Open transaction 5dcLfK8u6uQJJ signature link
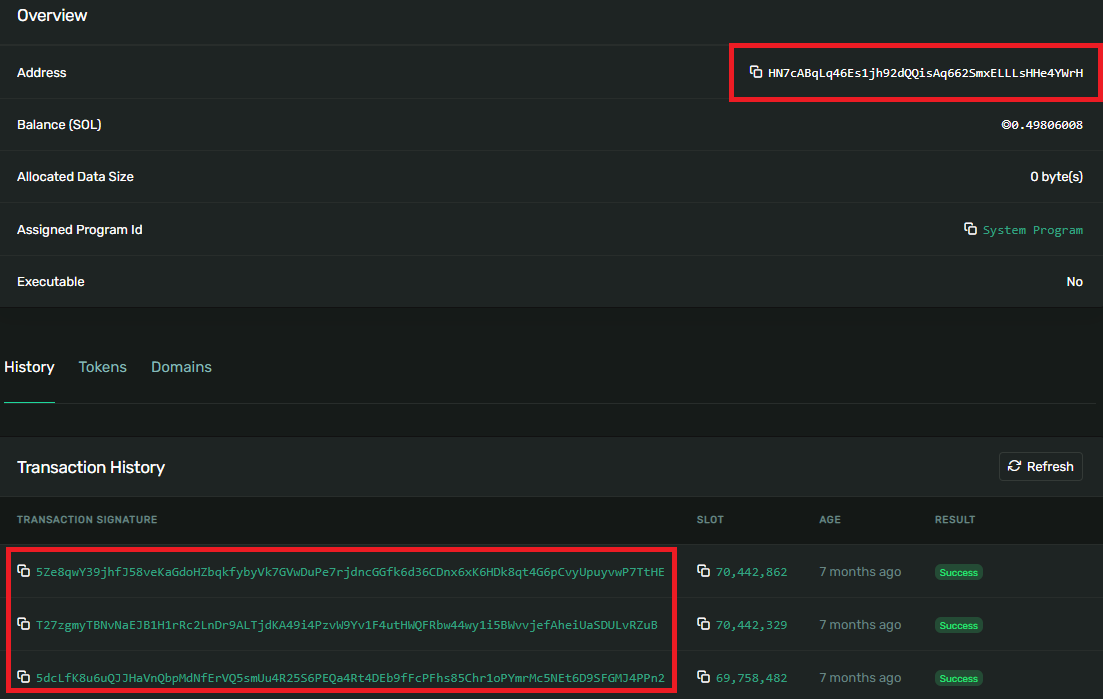 (x=350, y=678)
